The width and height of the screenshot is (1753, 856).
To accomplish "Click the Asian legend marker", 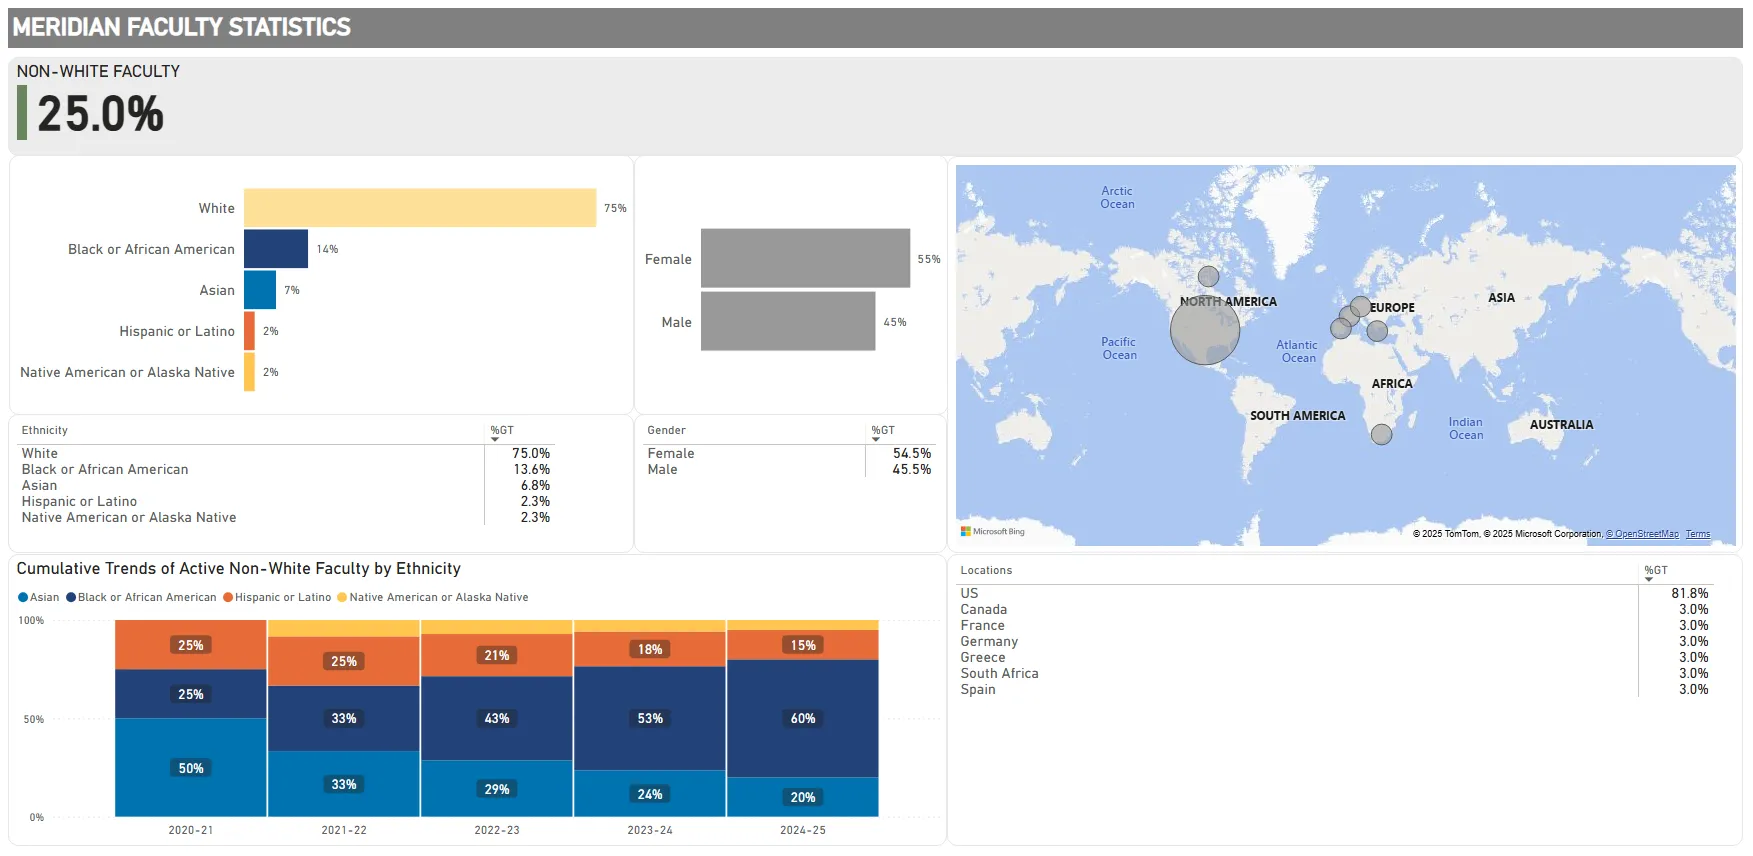I will point(23,597).
